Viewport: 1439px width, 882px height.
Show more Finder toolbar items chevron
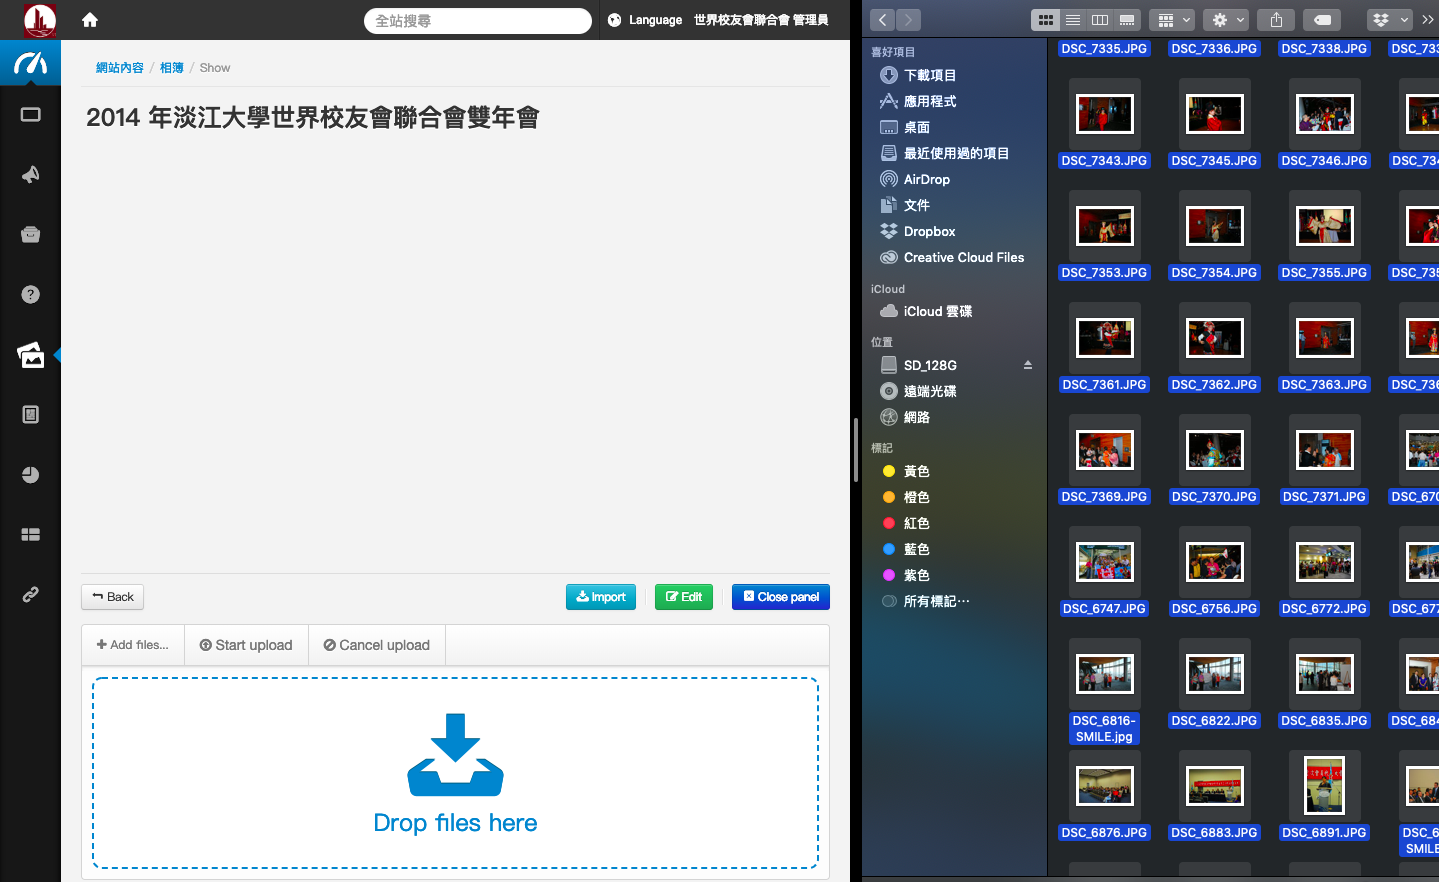(x=1428, y=20)
